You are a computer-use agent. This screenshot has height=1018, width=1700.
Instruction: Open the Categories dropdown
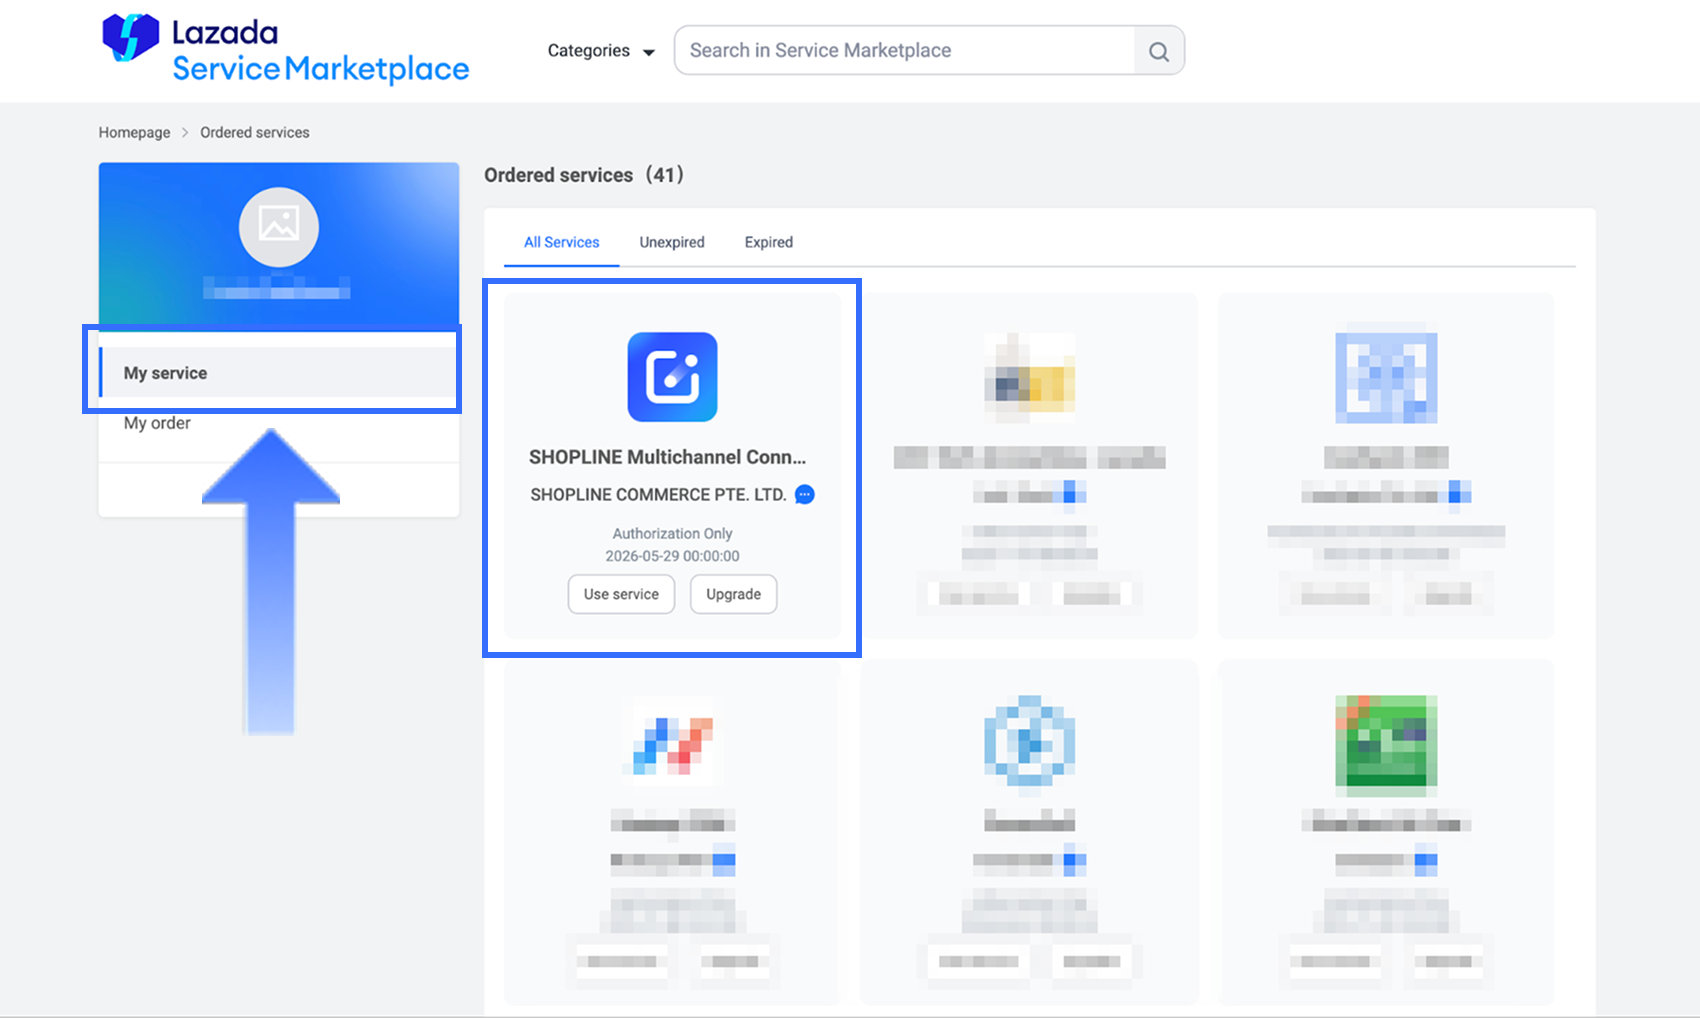(601, 51)
